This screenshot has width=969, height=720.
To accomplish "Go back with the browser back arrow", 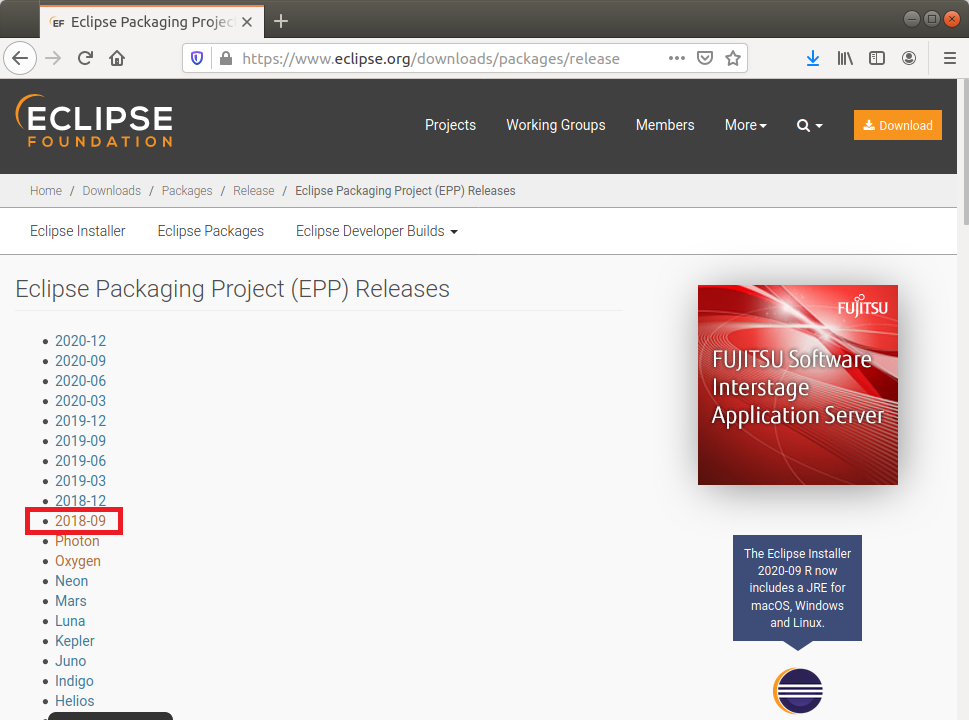I will (x=20, y=58).
